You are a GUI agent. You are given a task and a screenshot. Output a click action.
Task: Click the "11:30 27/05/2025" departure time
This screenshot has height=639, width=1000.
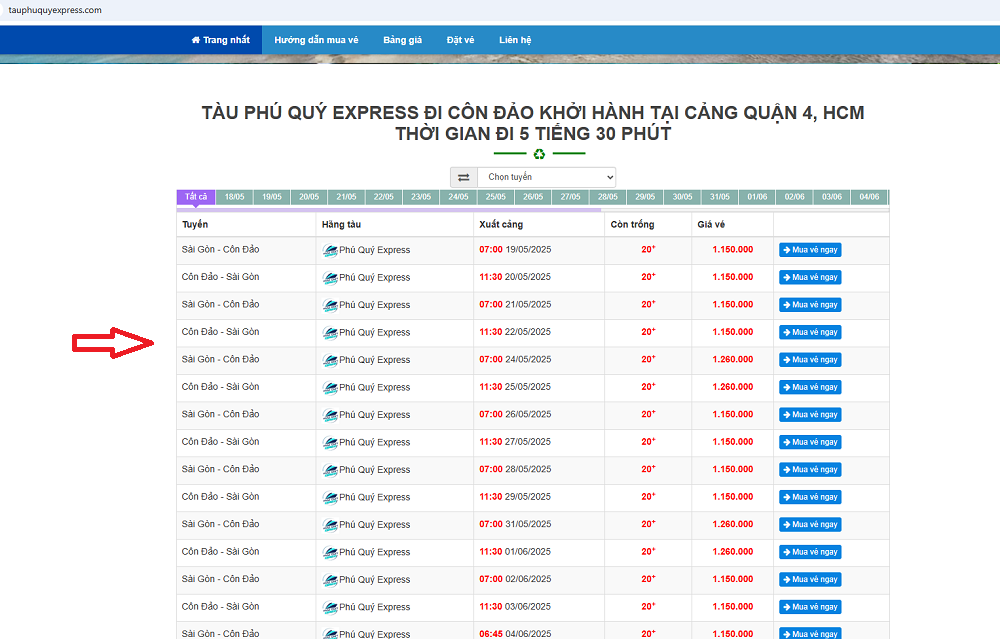tap(515, 441)
